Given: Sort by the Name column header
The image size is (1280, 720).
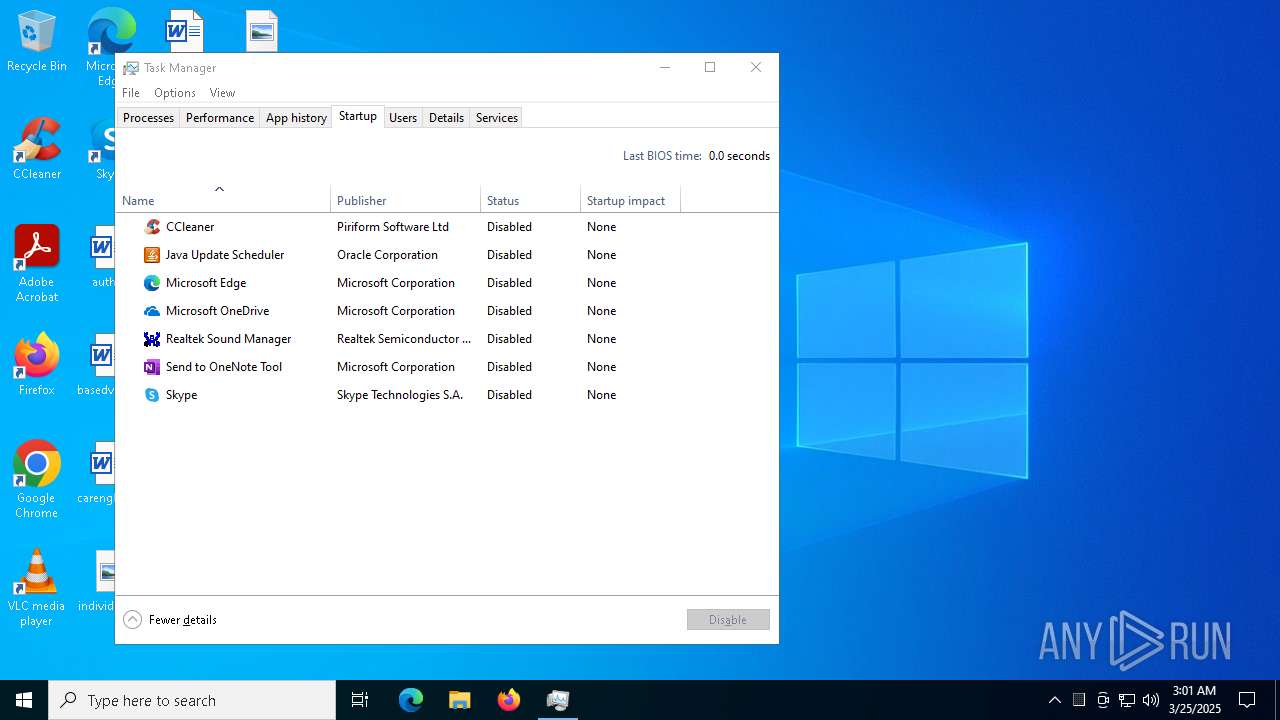Looking at the screenshot, I should point(223,199).
